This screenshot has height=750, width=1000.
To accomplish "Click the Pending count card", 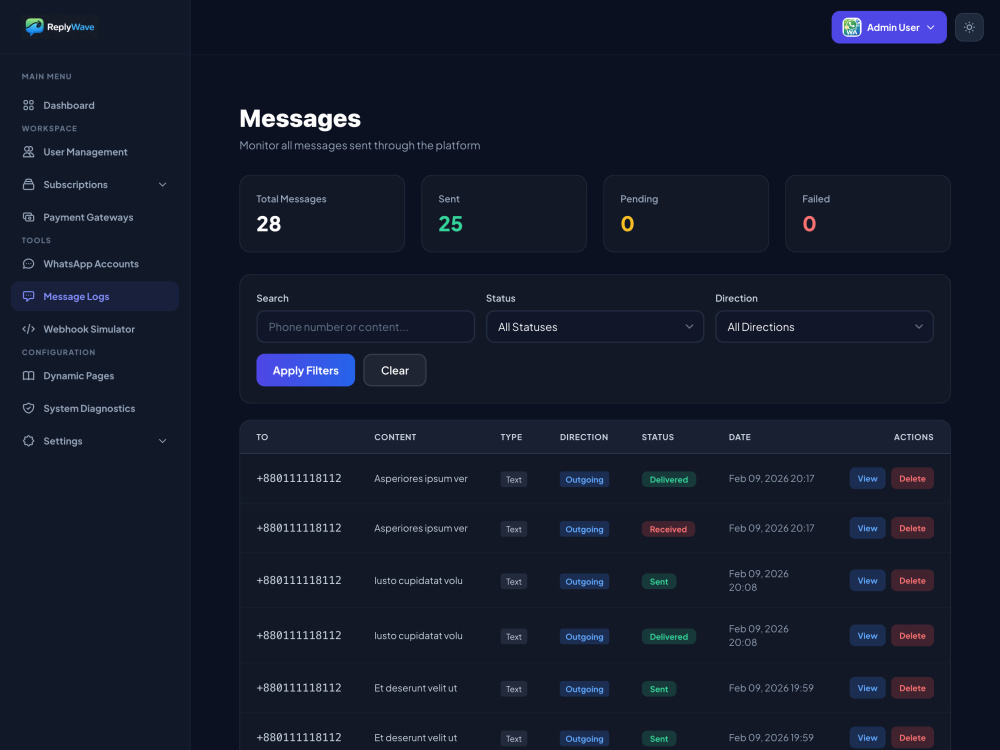I will point(686,214).
